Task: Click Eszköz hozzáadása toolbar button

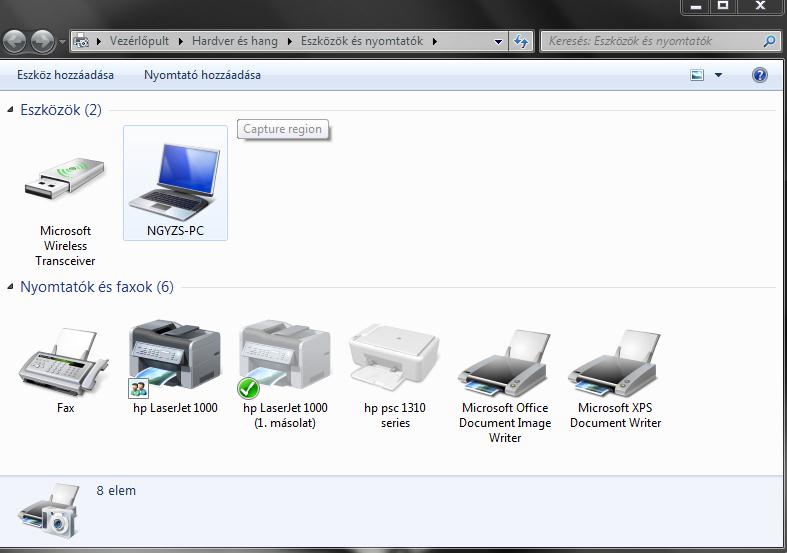Action: 65,75
